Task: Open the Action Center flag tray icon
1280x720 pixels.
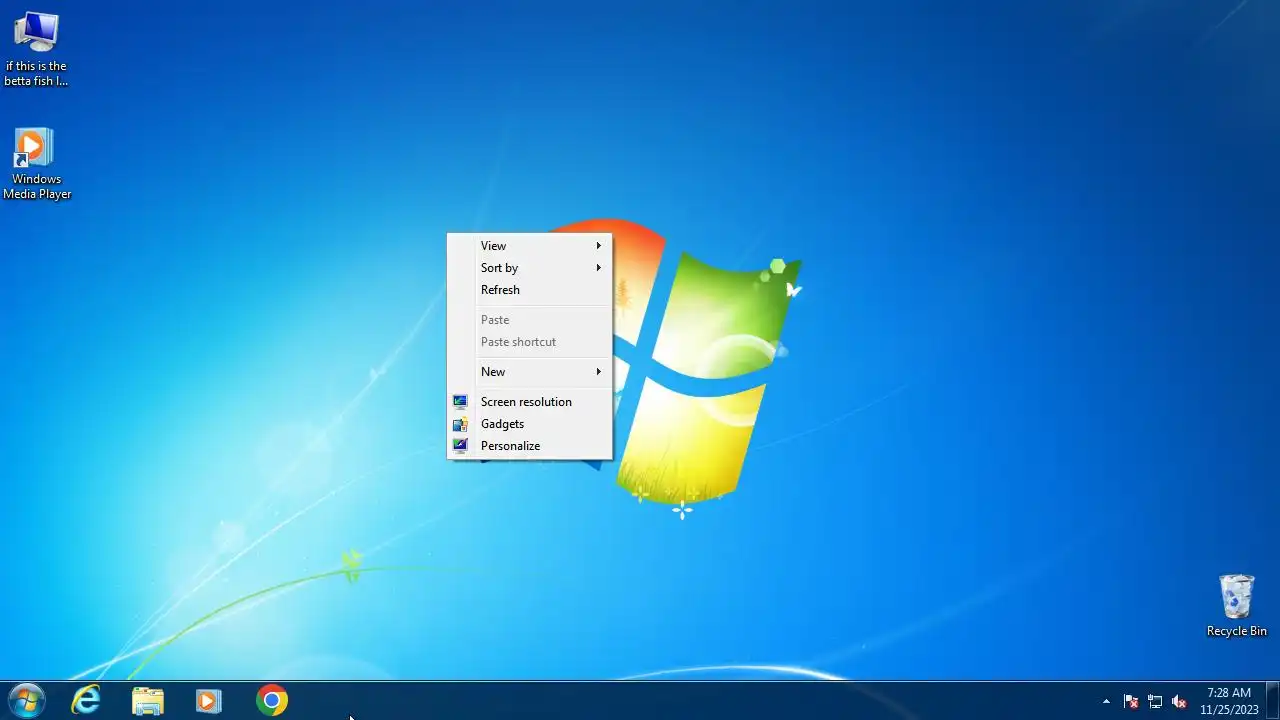Action: [1131, 702]
